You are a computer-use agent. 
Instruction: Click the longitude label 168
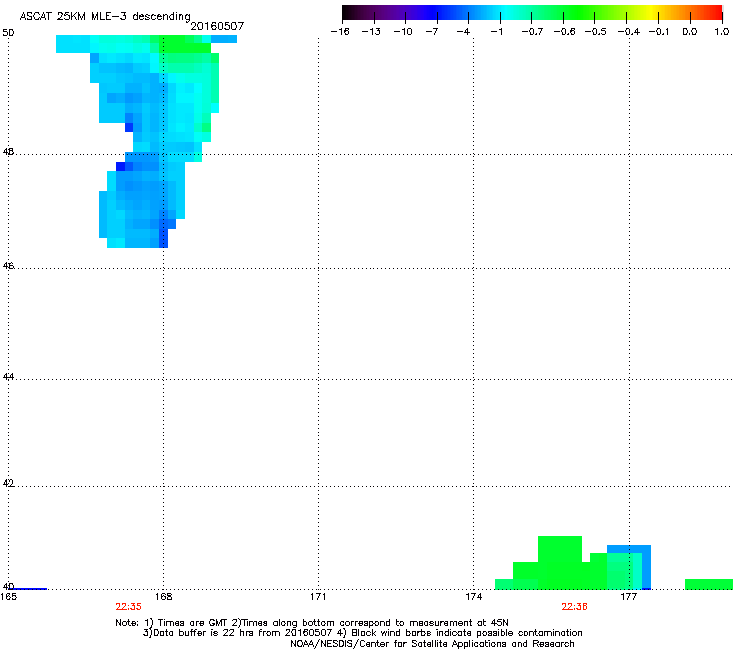163,597
